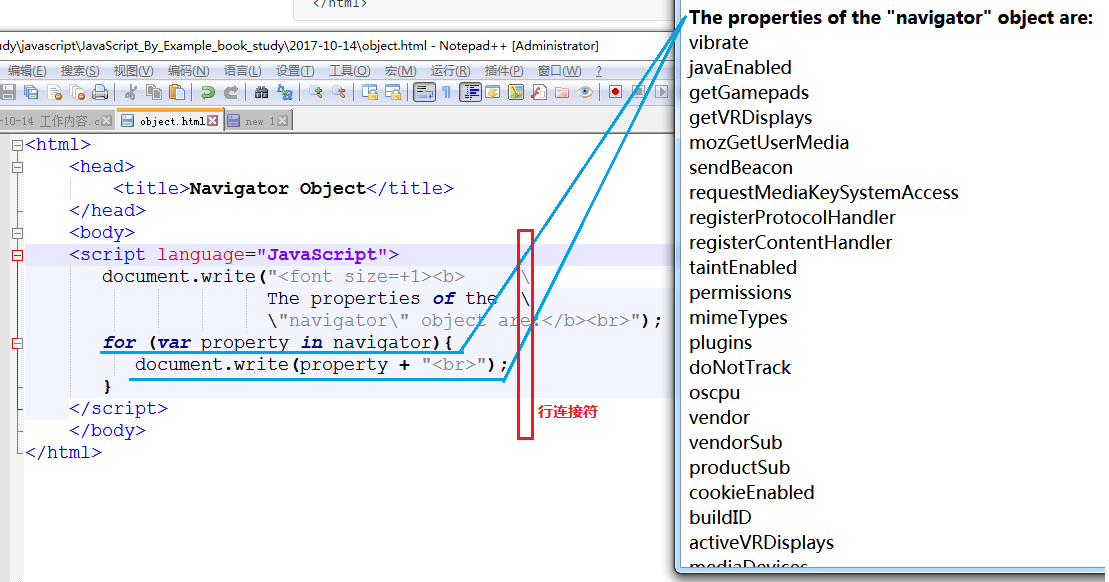
Task: Click the Paste icon in the toolbar
Action: coord(176,92)
